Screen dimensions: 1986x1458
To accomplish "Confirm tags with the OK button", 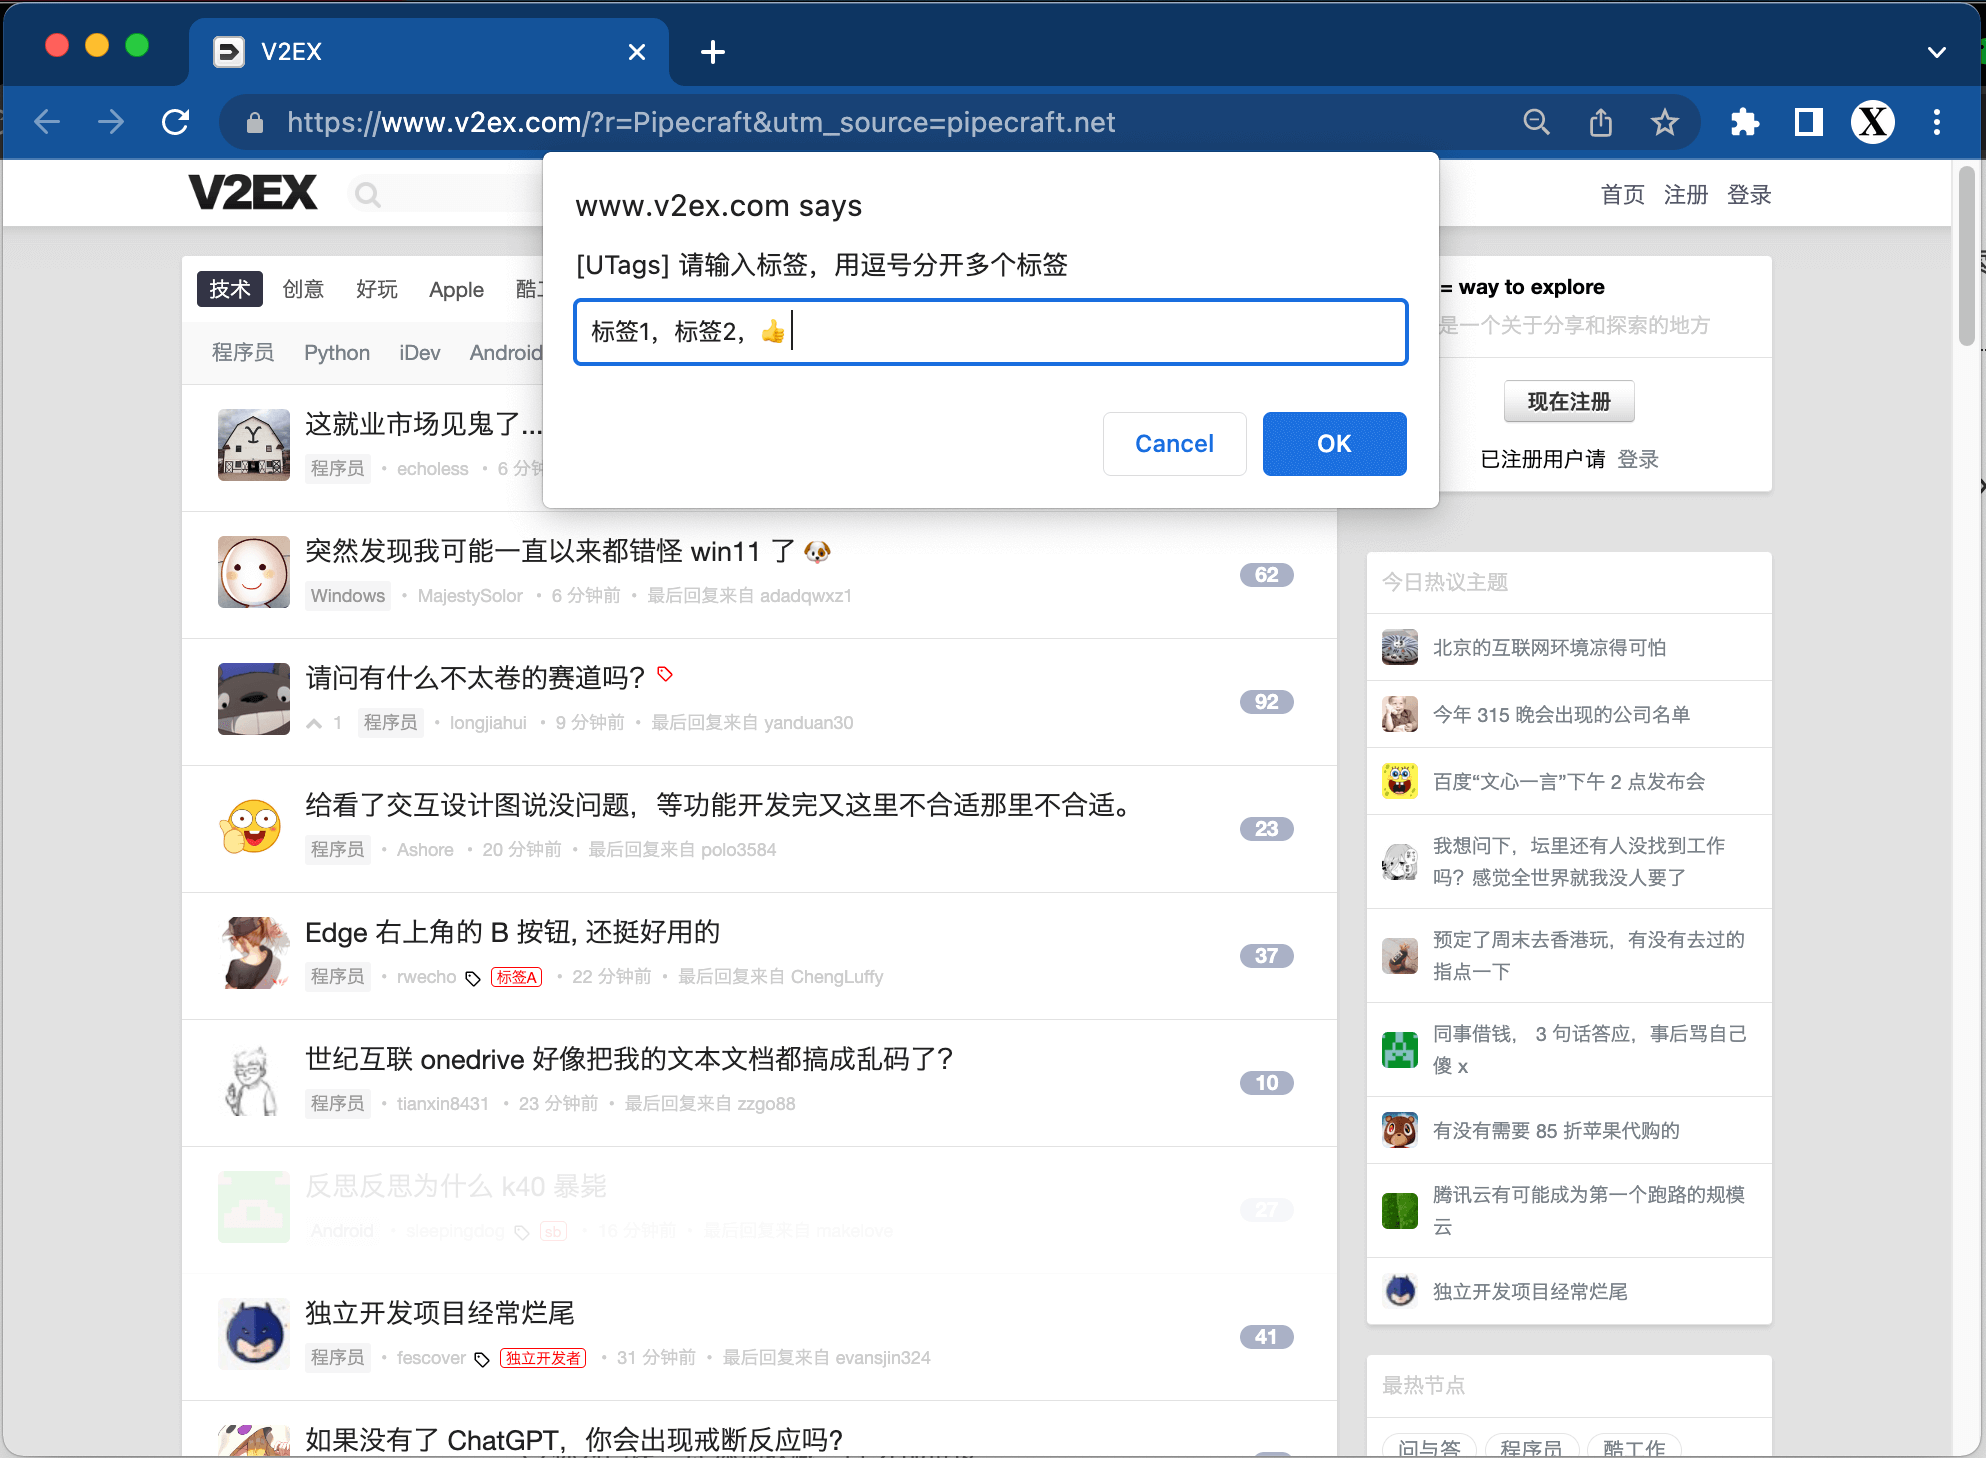I will (x=1335, y=444).
